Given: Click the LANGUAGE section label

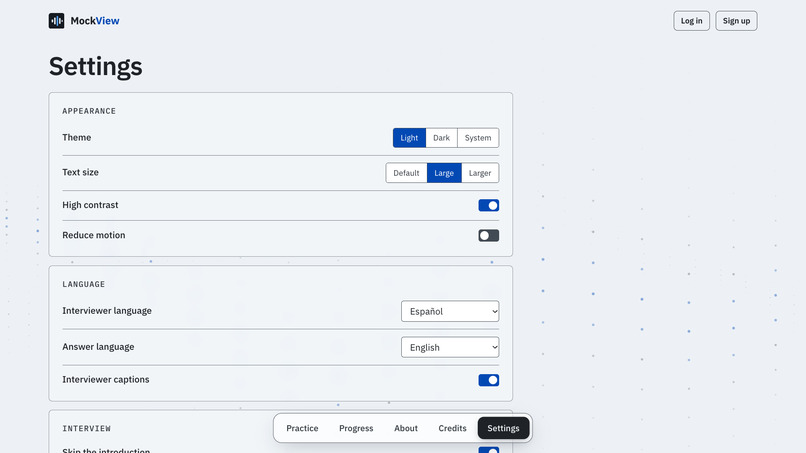Looking at the screenshot, I should pos(84,284).
